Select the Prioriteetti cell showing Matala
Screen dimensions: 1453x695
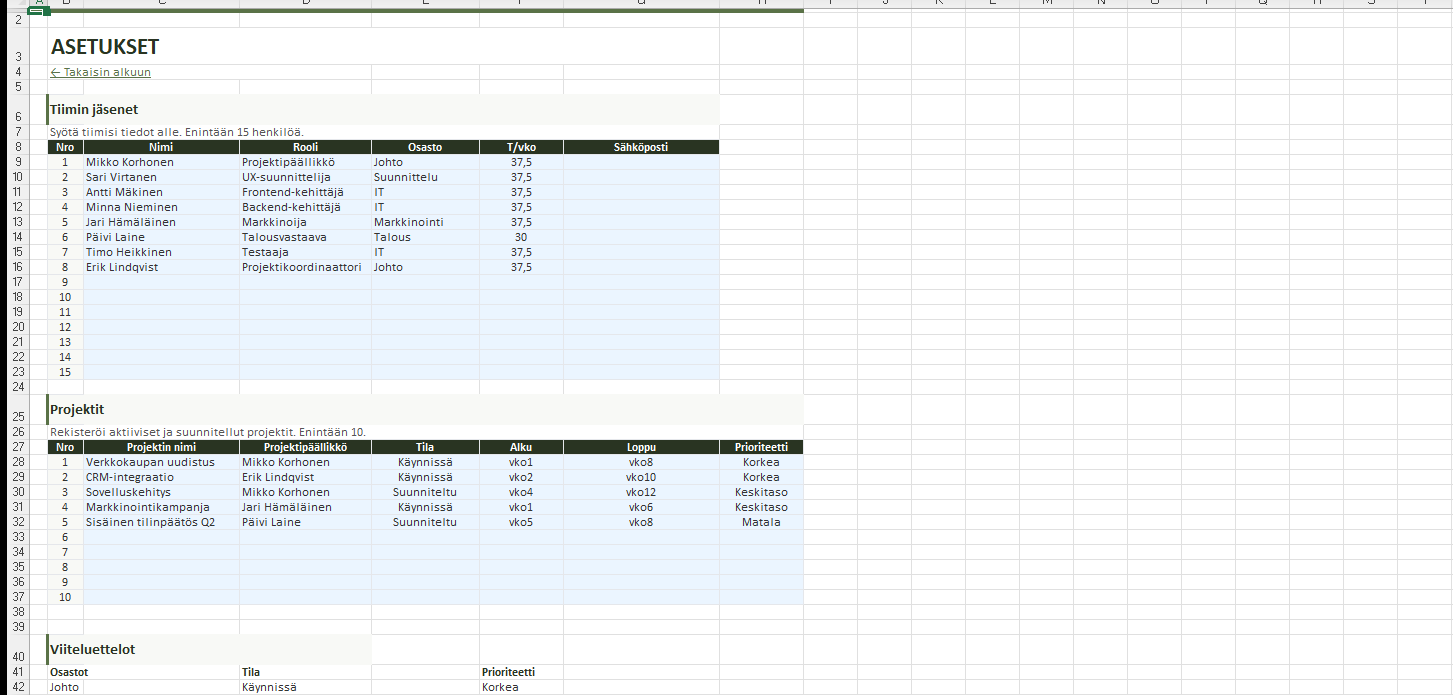click(x=761, y=522)
